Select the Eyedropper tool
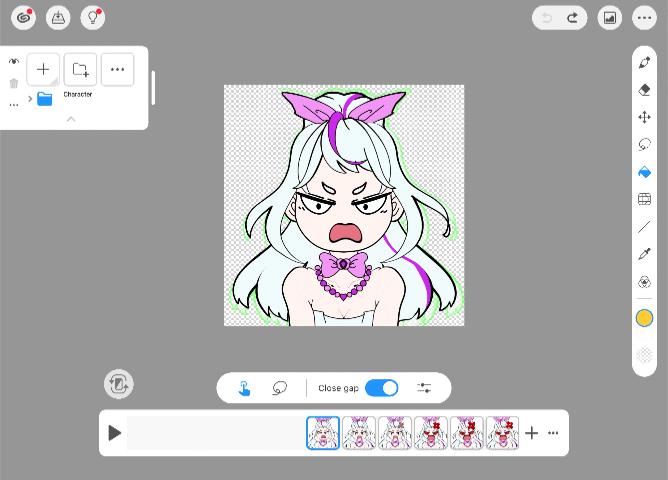668x480 pixels. pos(644,254)
